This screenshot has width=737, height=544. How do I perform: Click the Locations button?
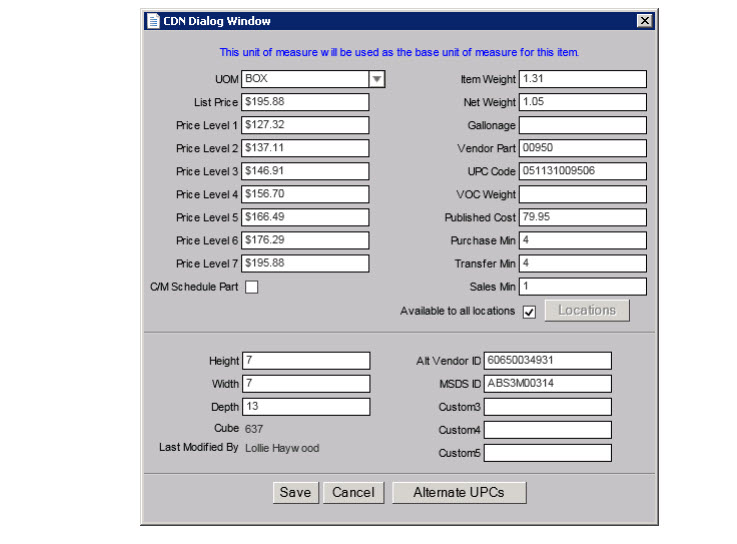[586, 311]
